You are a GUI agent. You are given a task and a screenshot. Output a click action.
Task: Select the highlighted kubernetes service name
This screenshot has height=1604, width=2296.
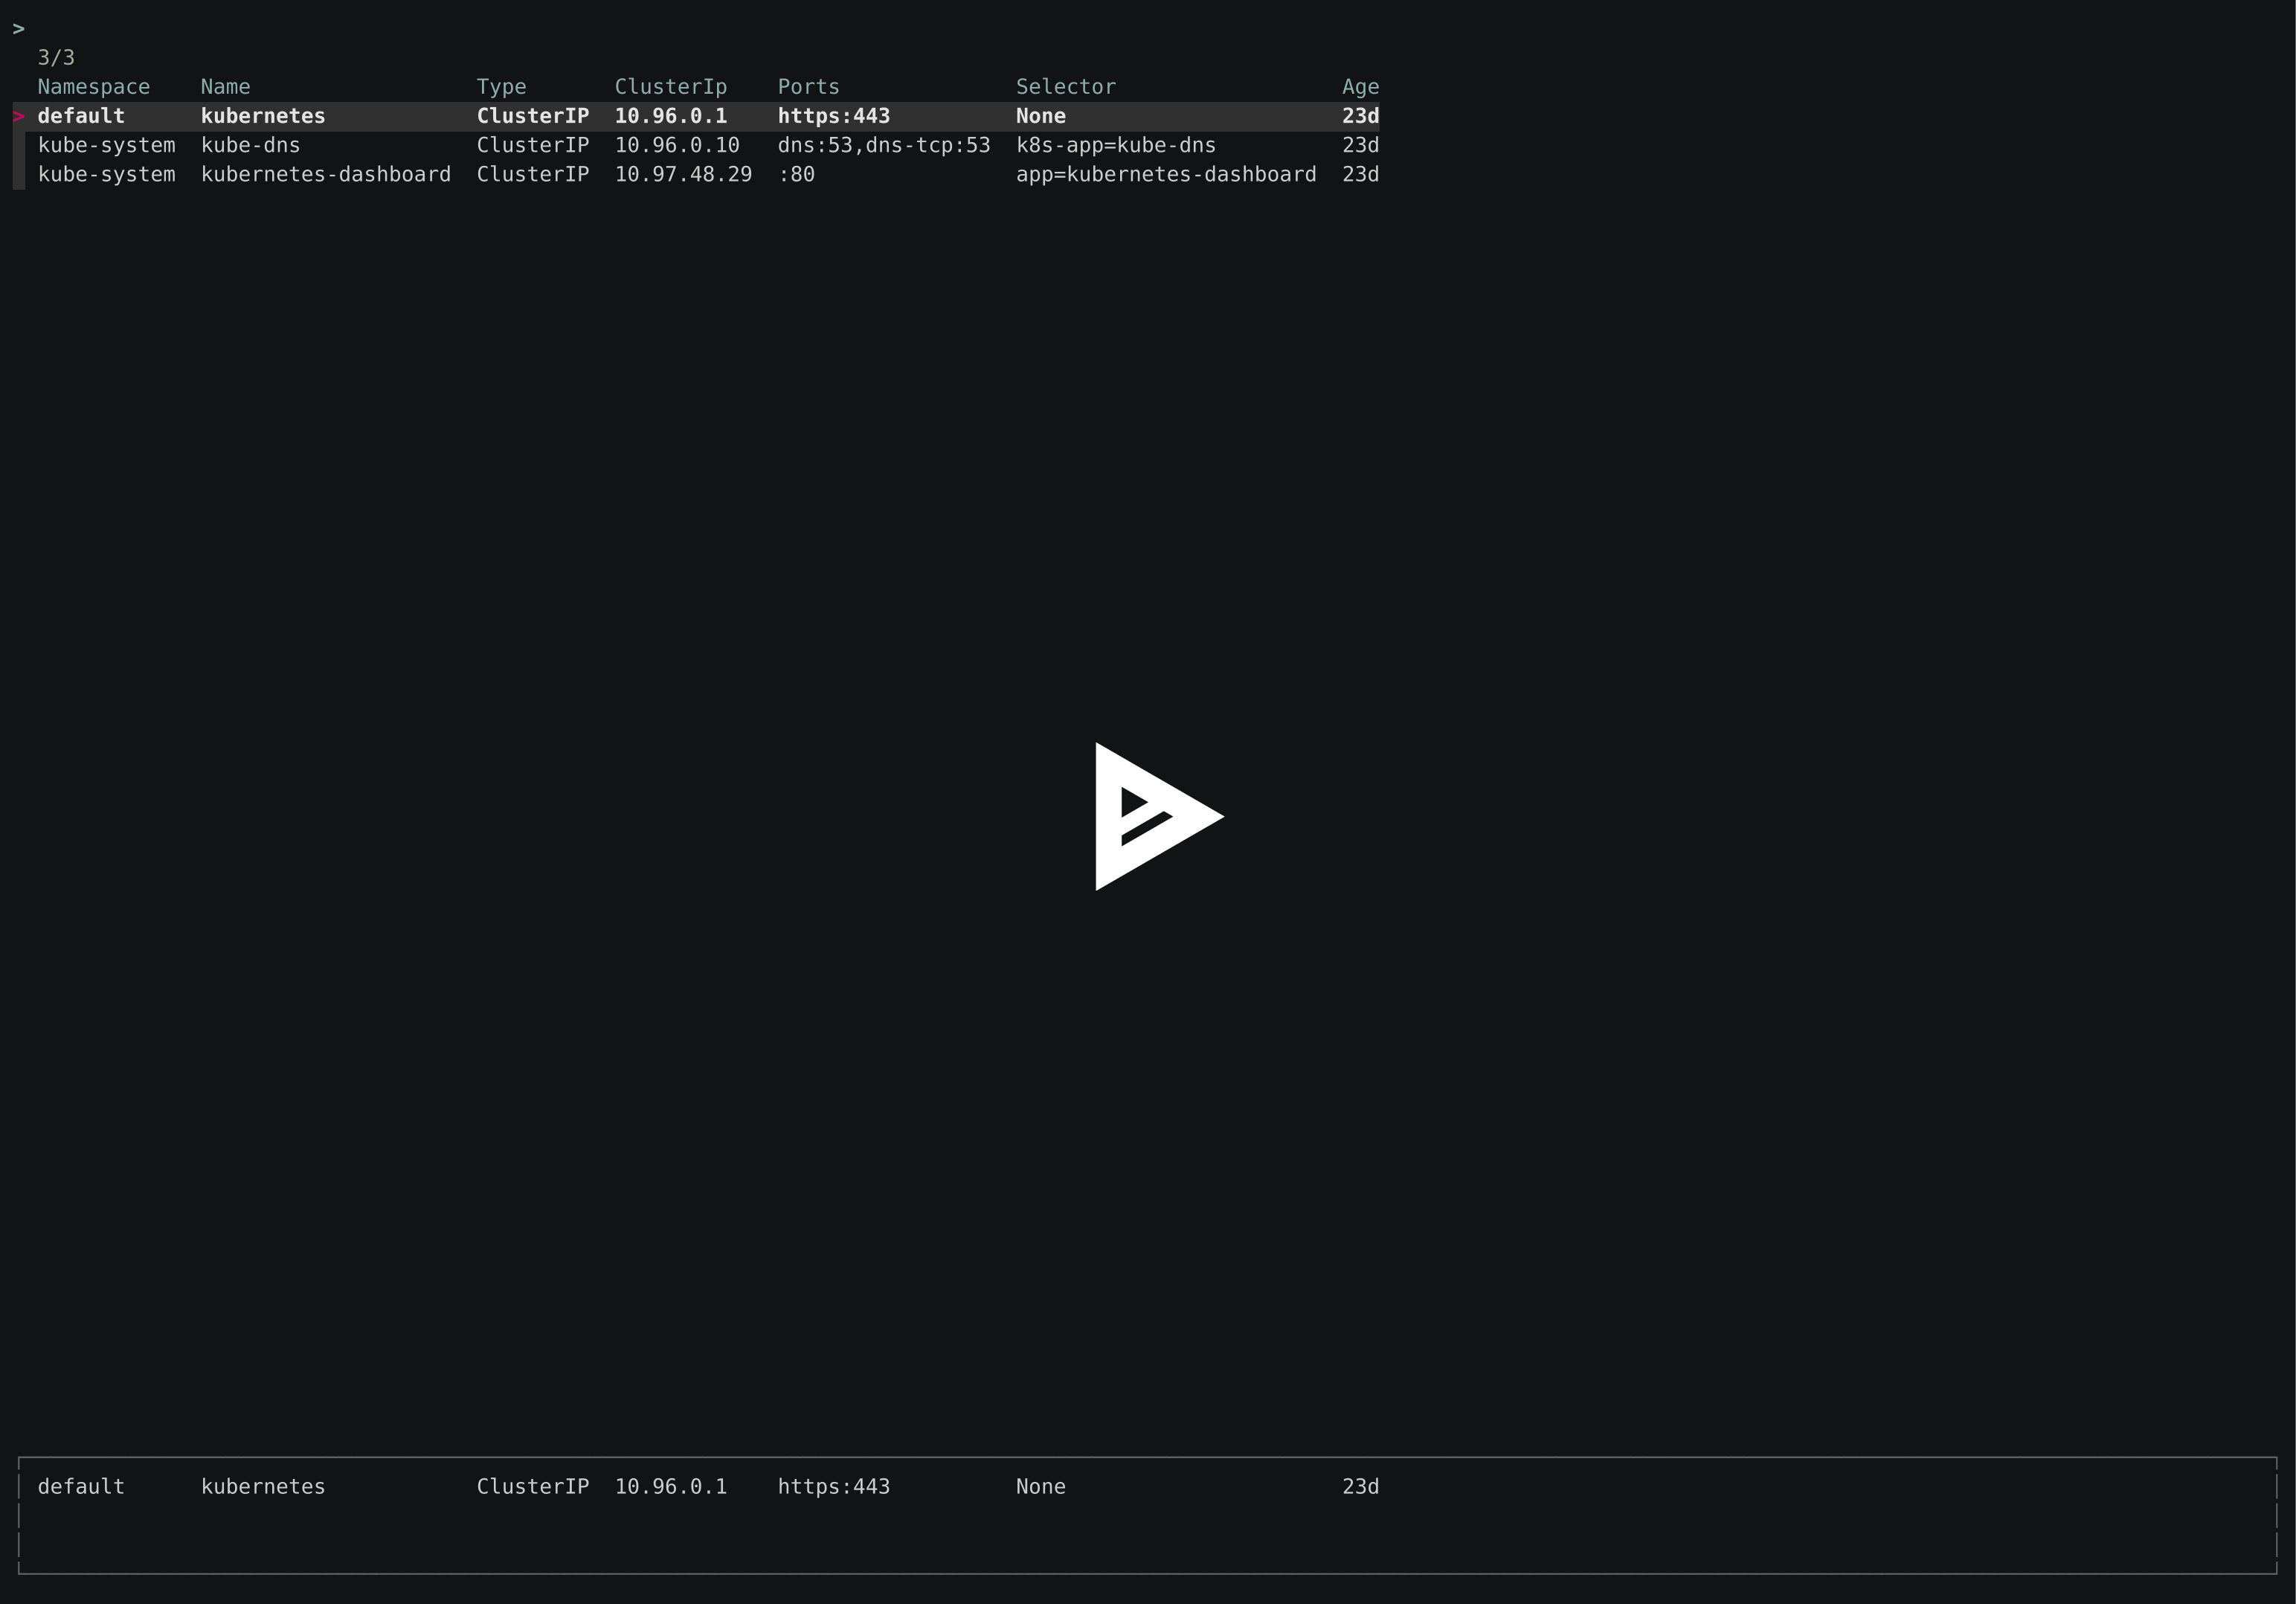(x=263, y=116)
